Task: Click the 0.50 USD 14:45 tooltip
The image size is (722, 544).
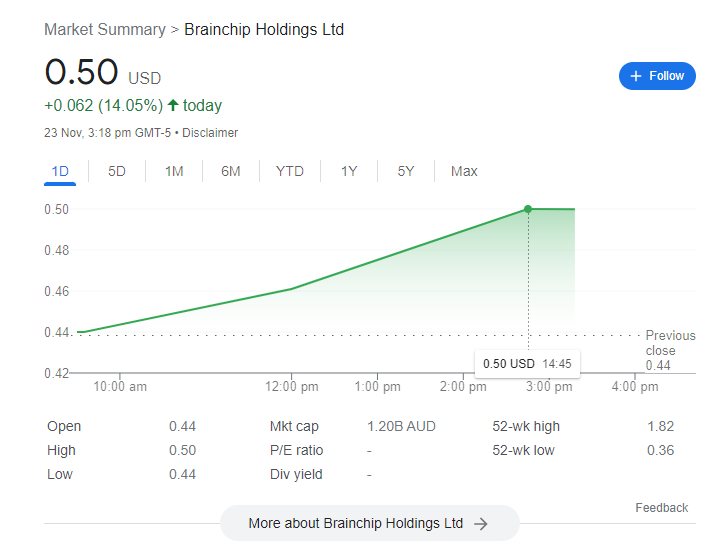Action: (527, 364)
